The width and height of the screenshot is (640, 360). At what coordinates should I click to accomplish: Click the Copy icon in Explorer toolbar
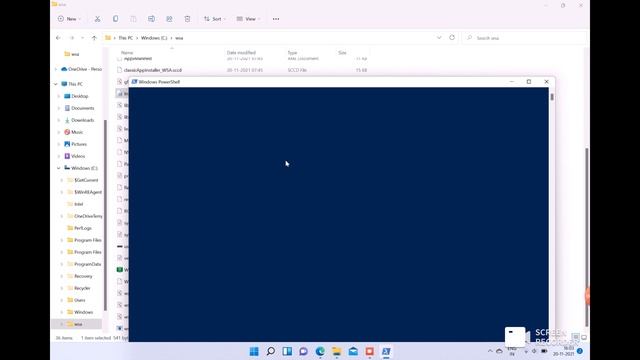(x=116, y=19)
